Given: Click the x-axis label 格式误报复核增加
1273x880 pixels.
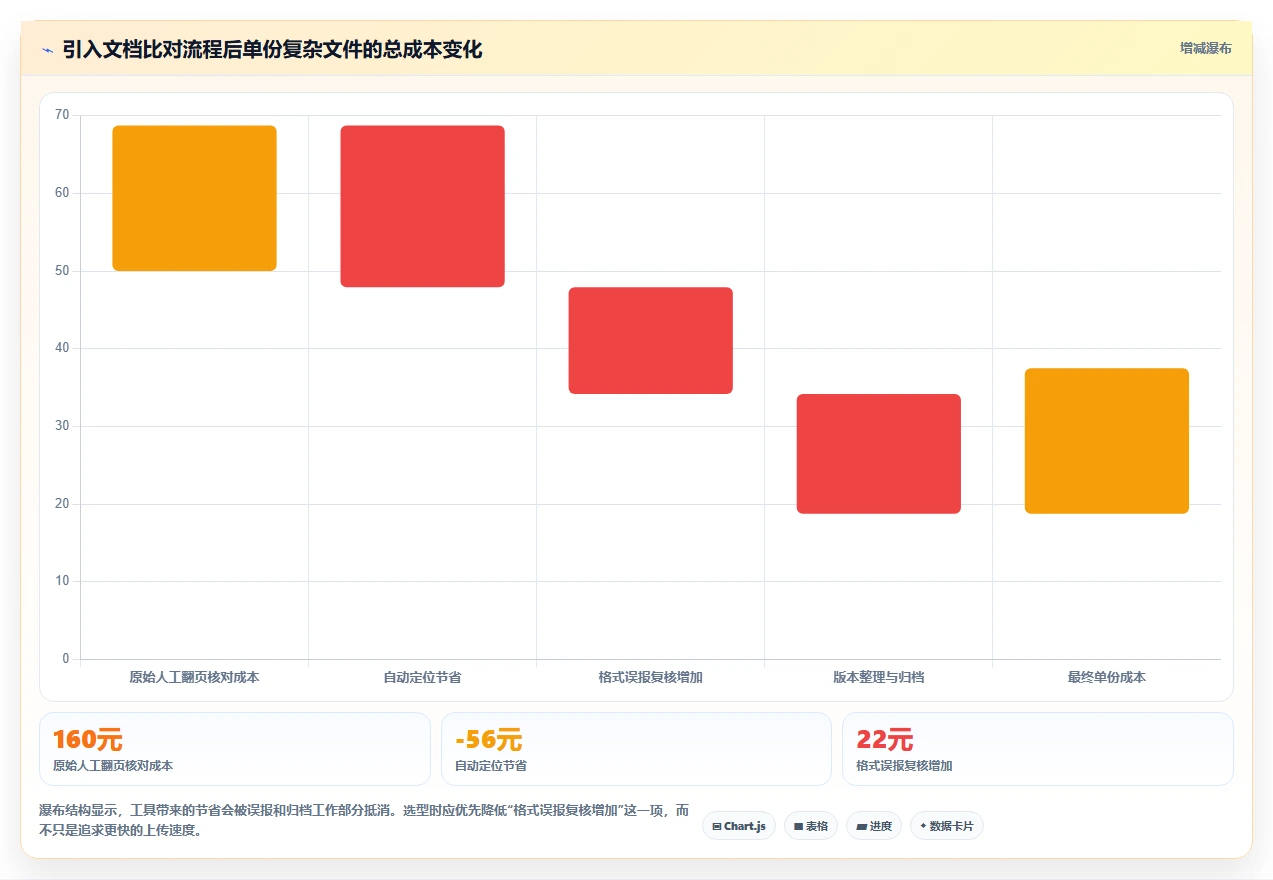Looking at the screenshot, I should (x=650, y=677).
